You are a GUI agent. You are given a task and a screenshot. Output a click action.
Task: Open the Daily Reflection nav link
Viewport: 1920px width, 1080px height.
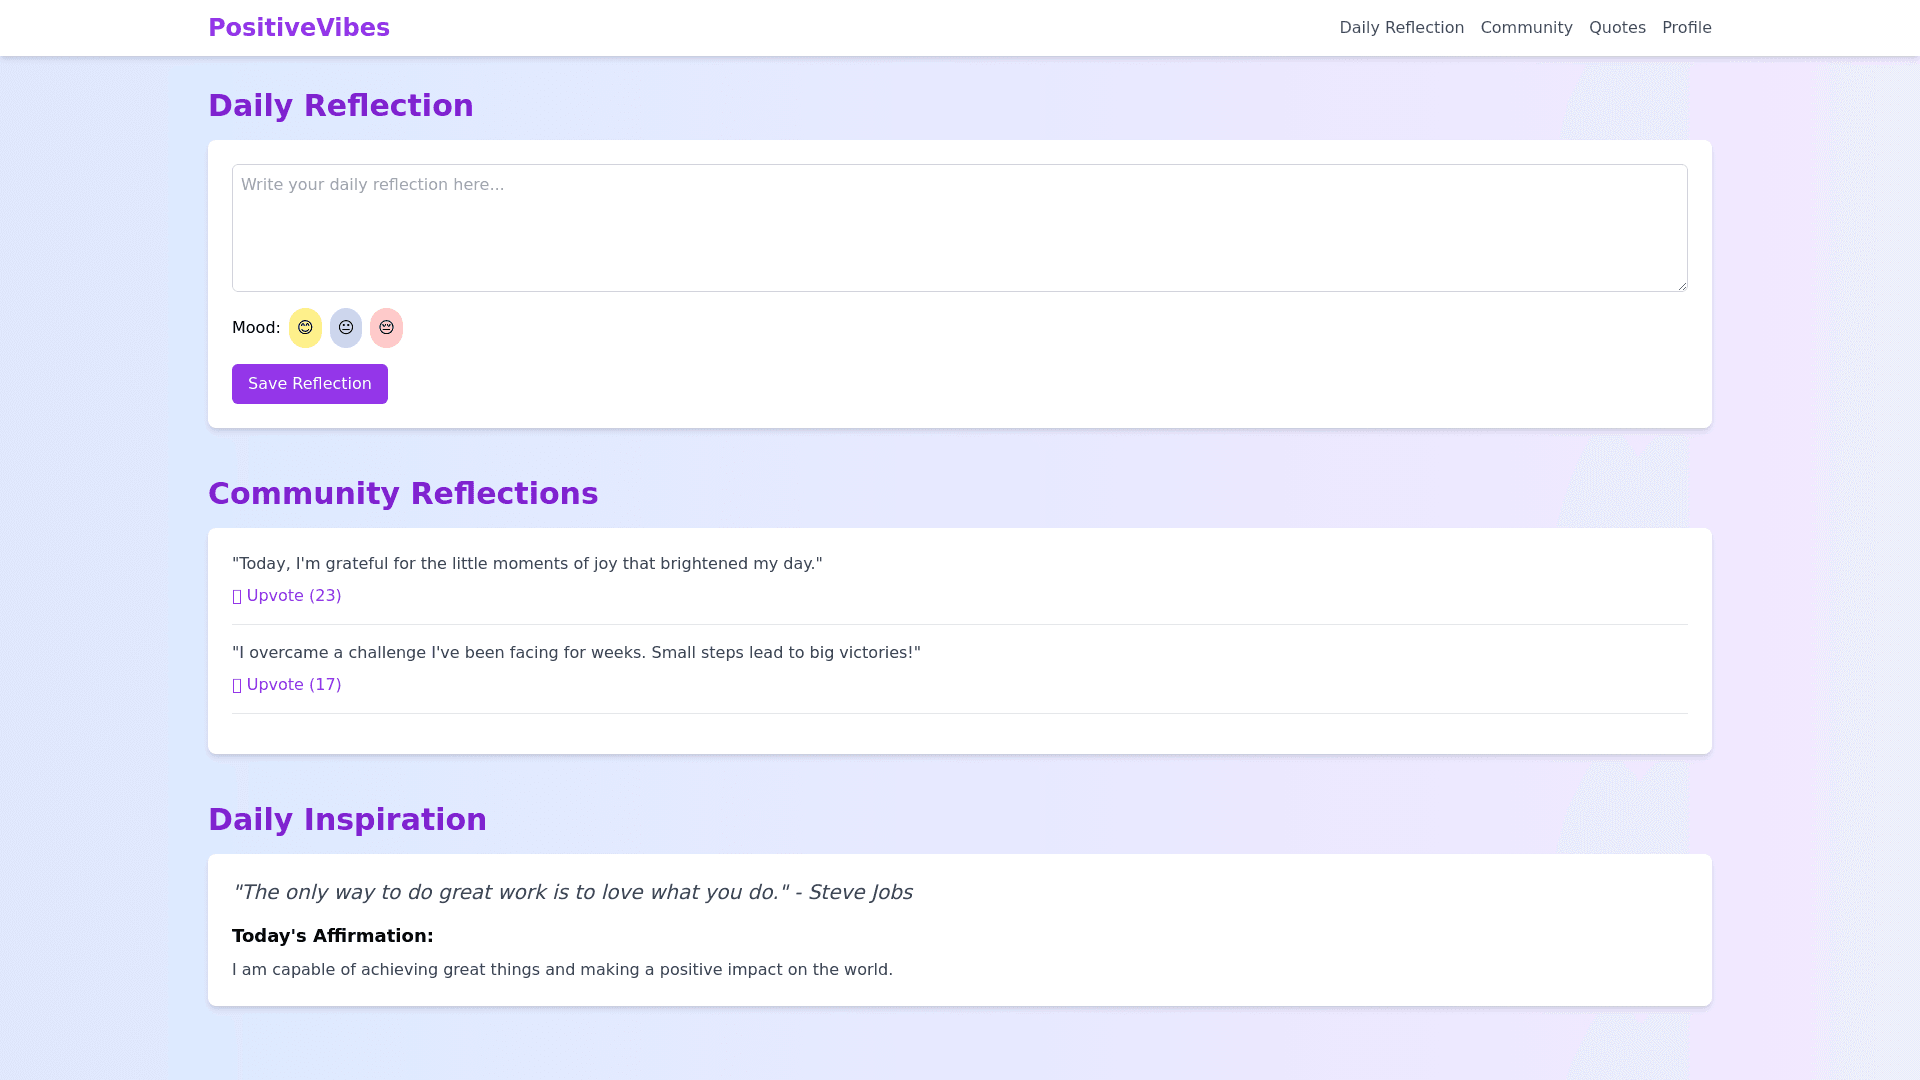coord(1401,28)
